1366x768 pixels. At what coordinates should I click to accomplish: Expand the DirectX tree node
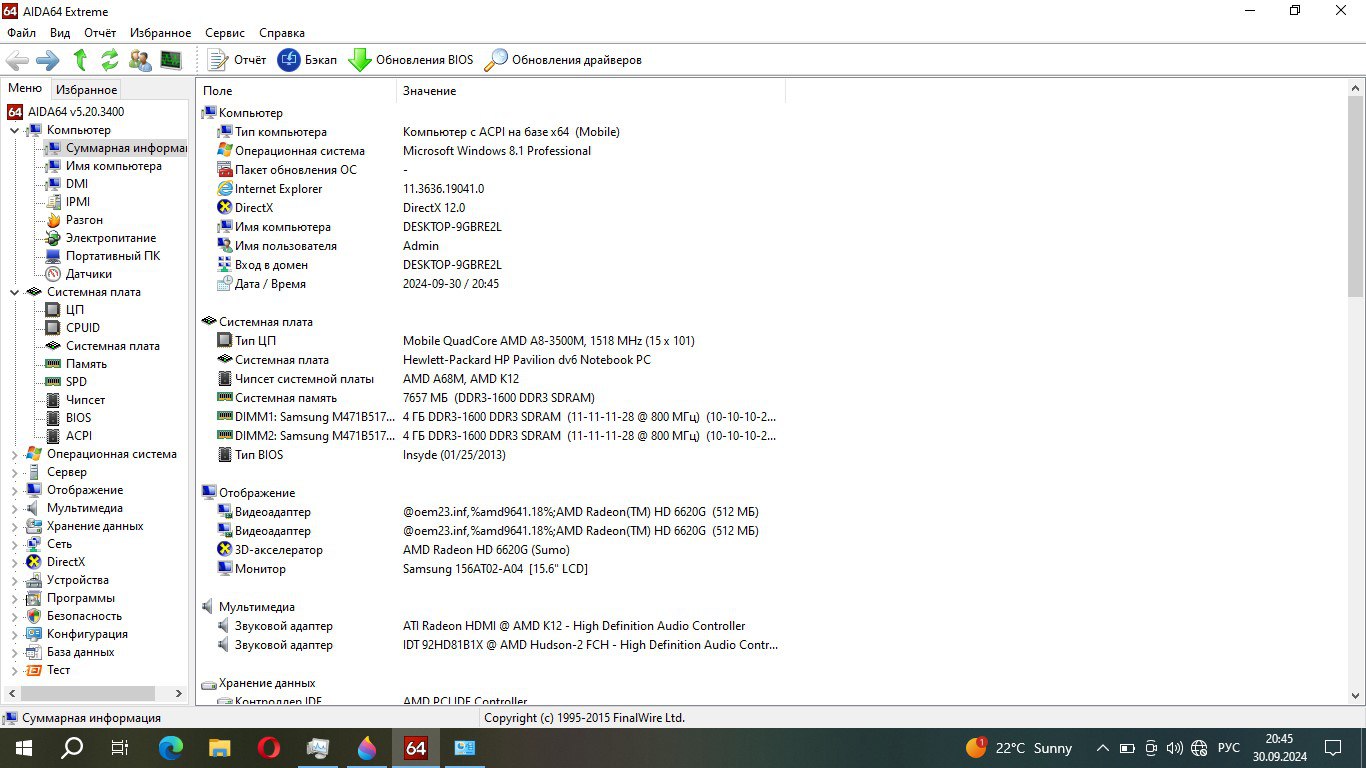click(x=14, y=562)
